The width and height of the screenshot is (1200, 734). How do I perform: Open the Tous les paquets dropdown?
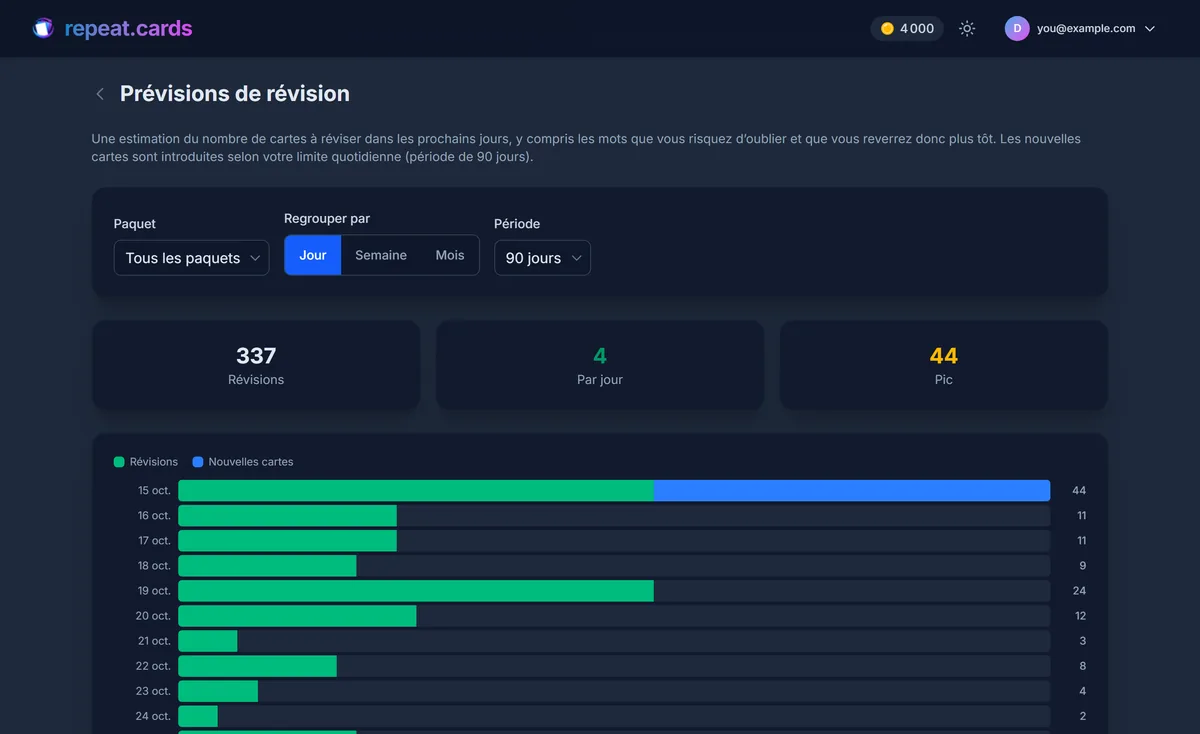pyautogui.click(x=191, y=258)
